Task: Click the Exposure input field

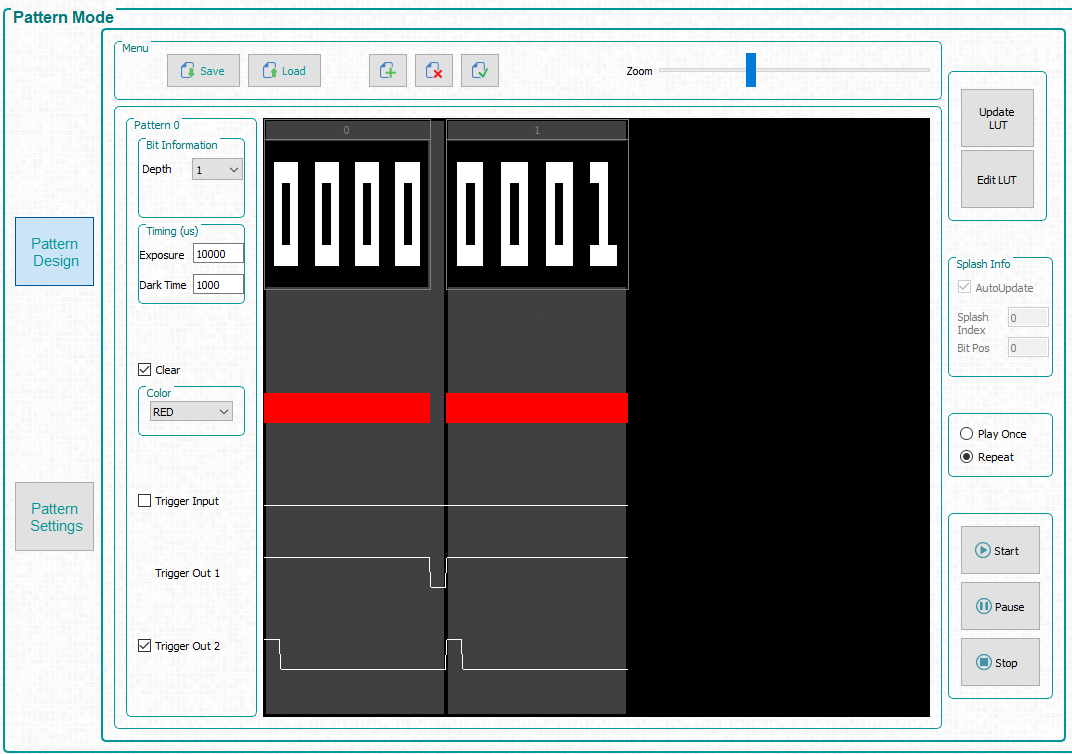Action: (x=218, y=254)
